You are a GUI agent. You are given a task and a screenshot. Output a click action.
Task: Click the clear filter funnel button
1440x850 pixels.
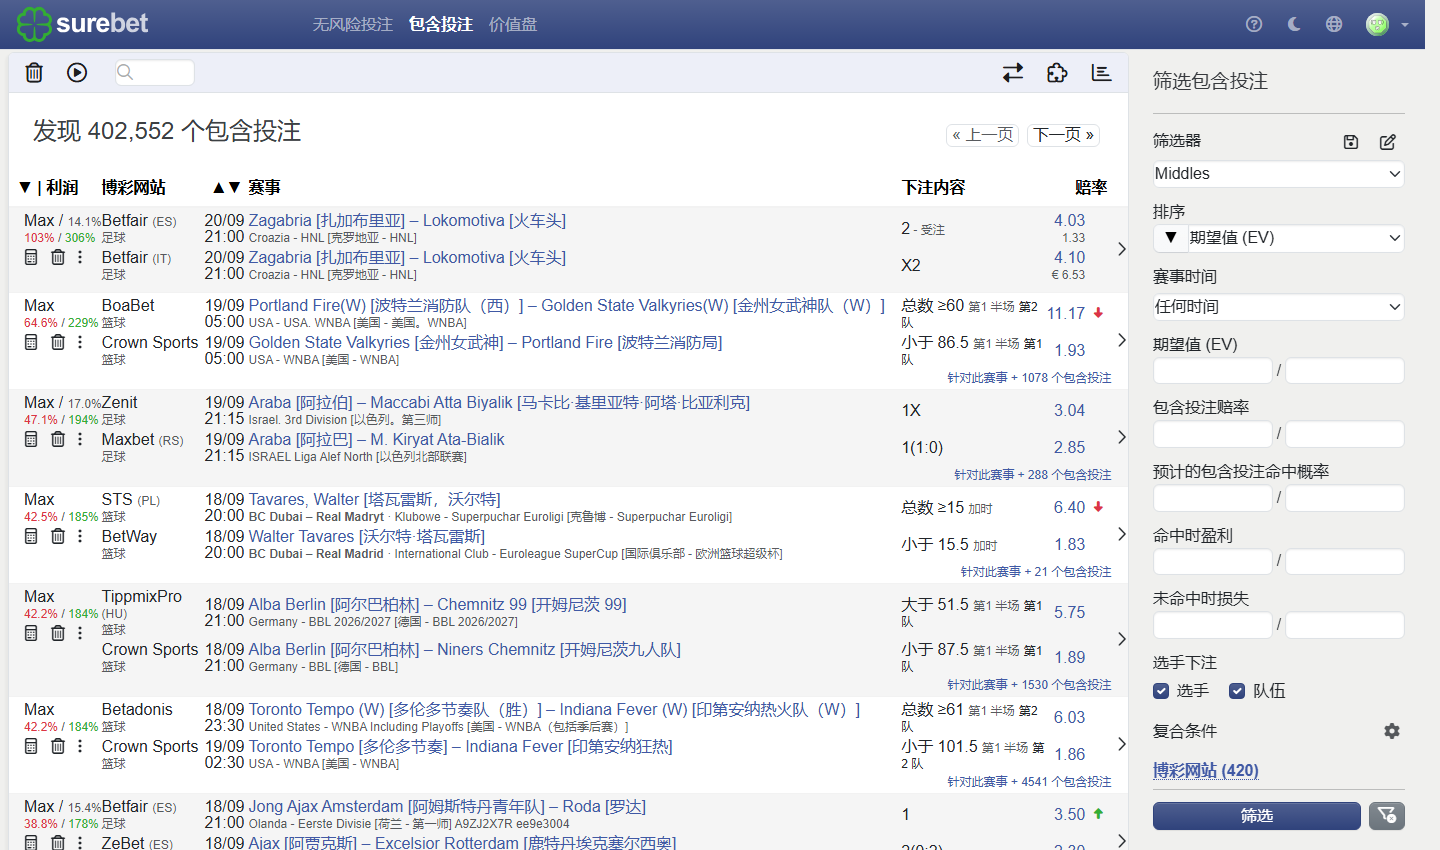point(1386,816)
